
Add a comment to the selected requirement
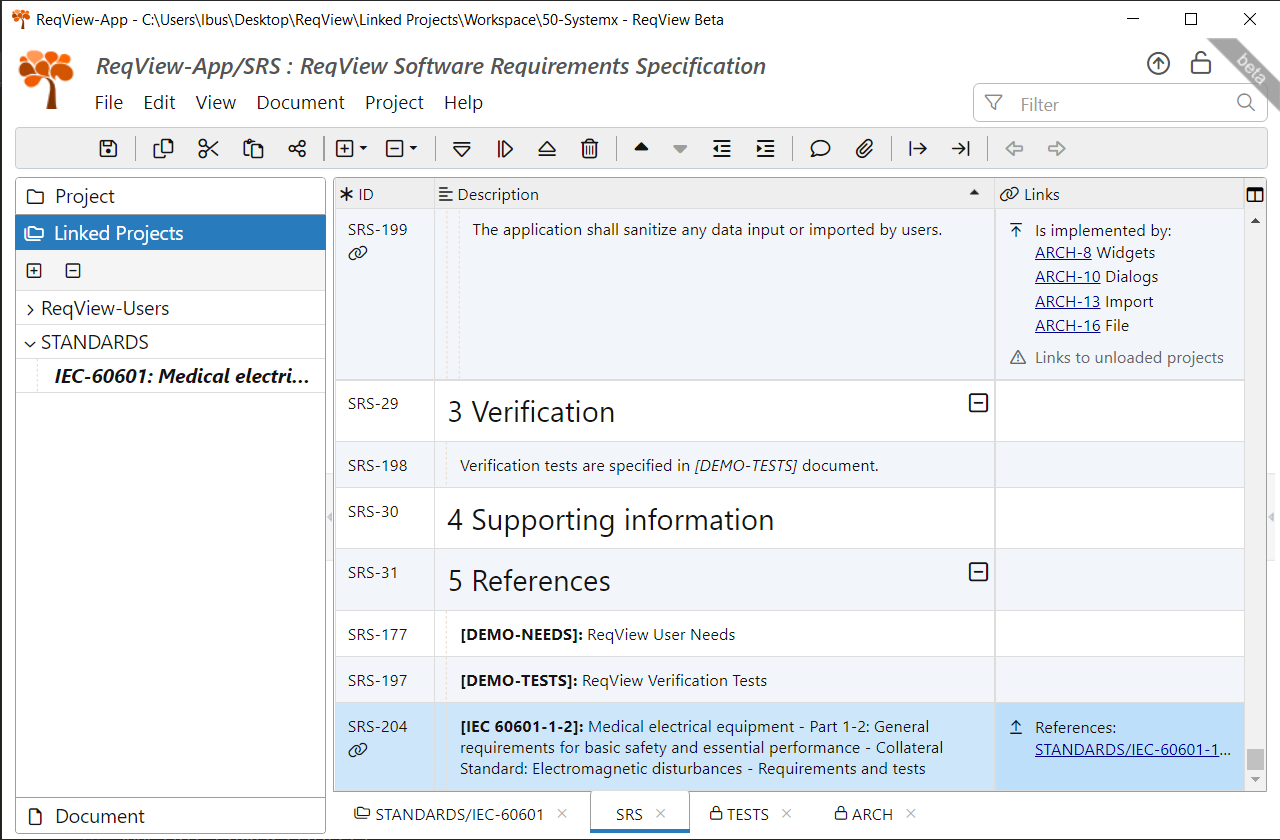[820, 148]
